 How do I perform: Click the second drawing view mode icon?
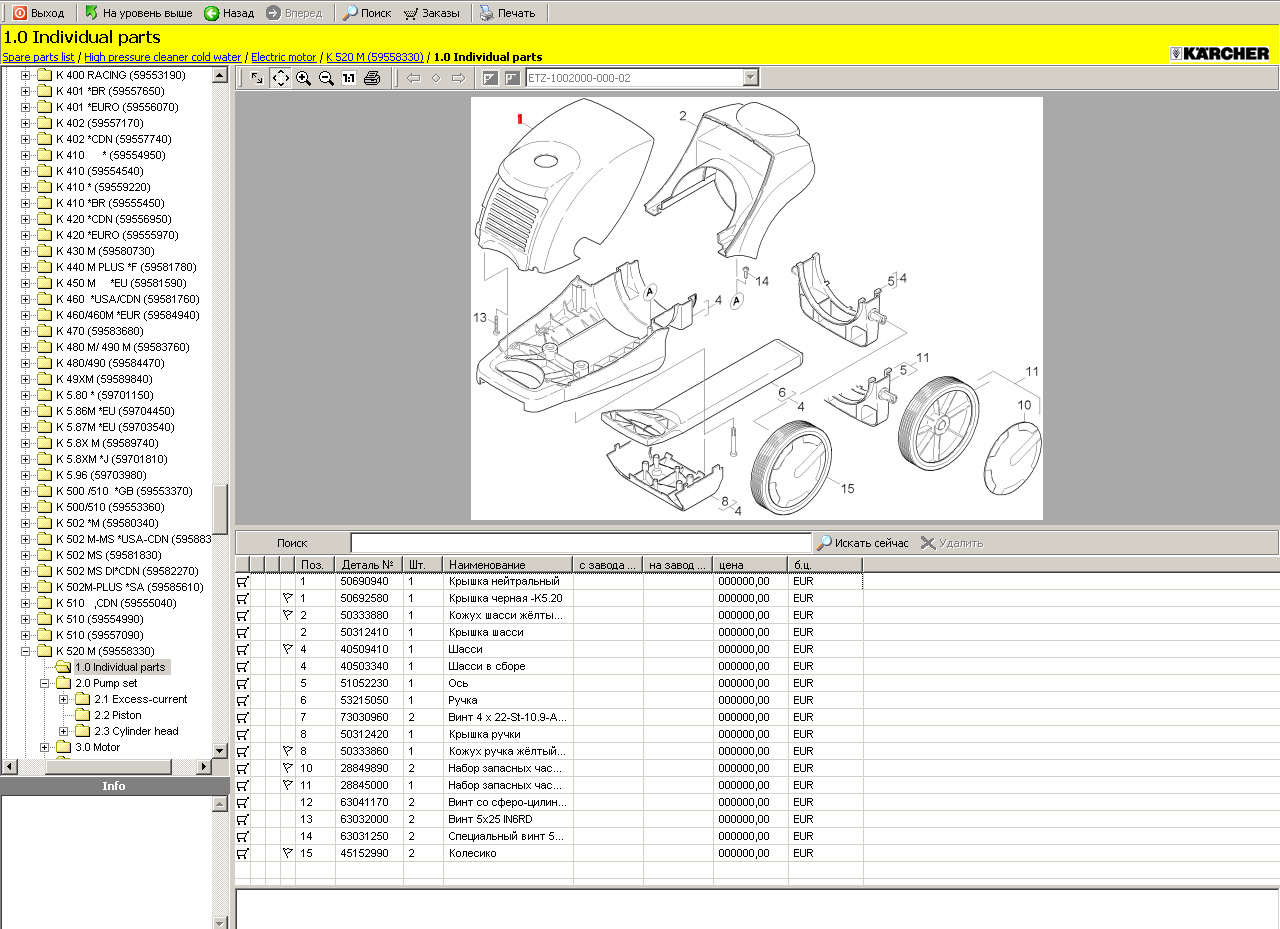pyautogui.click(x=512, y=78)
